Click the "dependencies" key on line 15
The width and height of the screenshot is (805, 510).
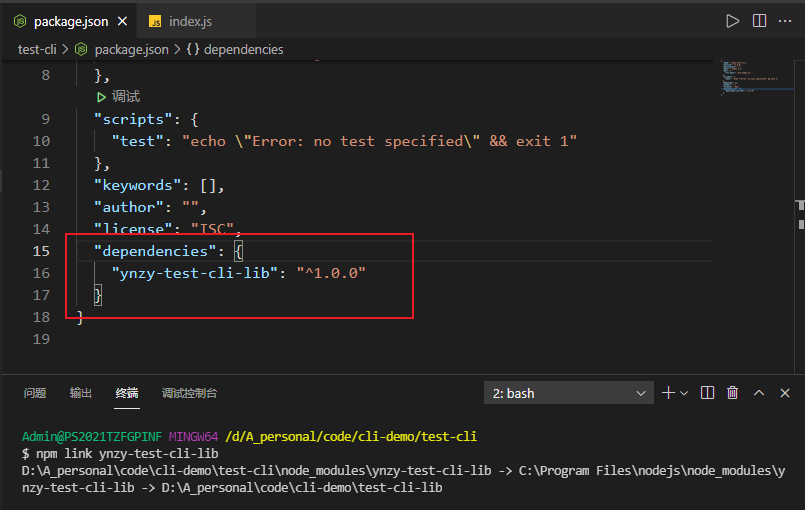(x=156, y=251)
